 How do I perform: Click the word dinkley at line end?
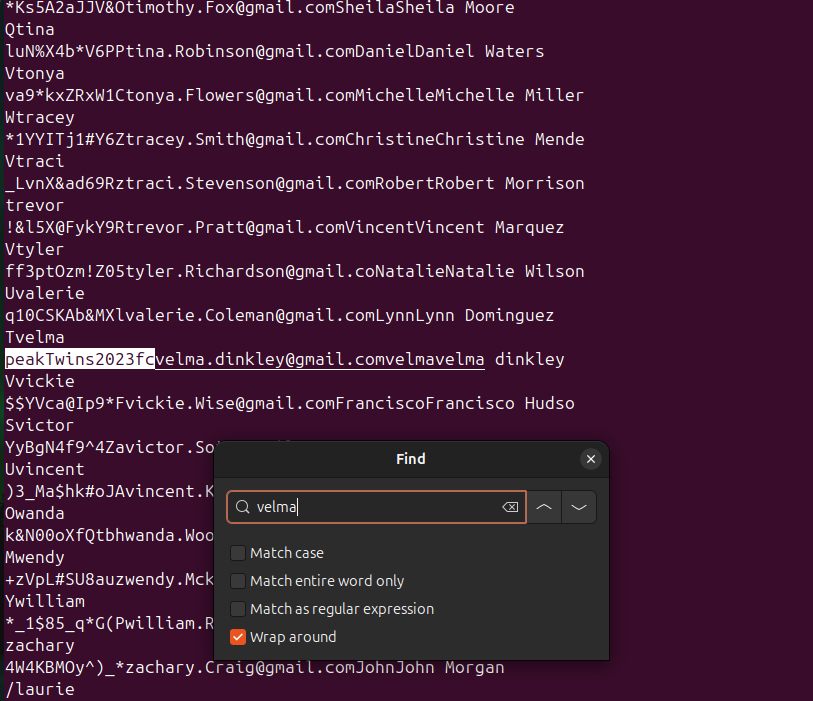[x=529, y=359]
